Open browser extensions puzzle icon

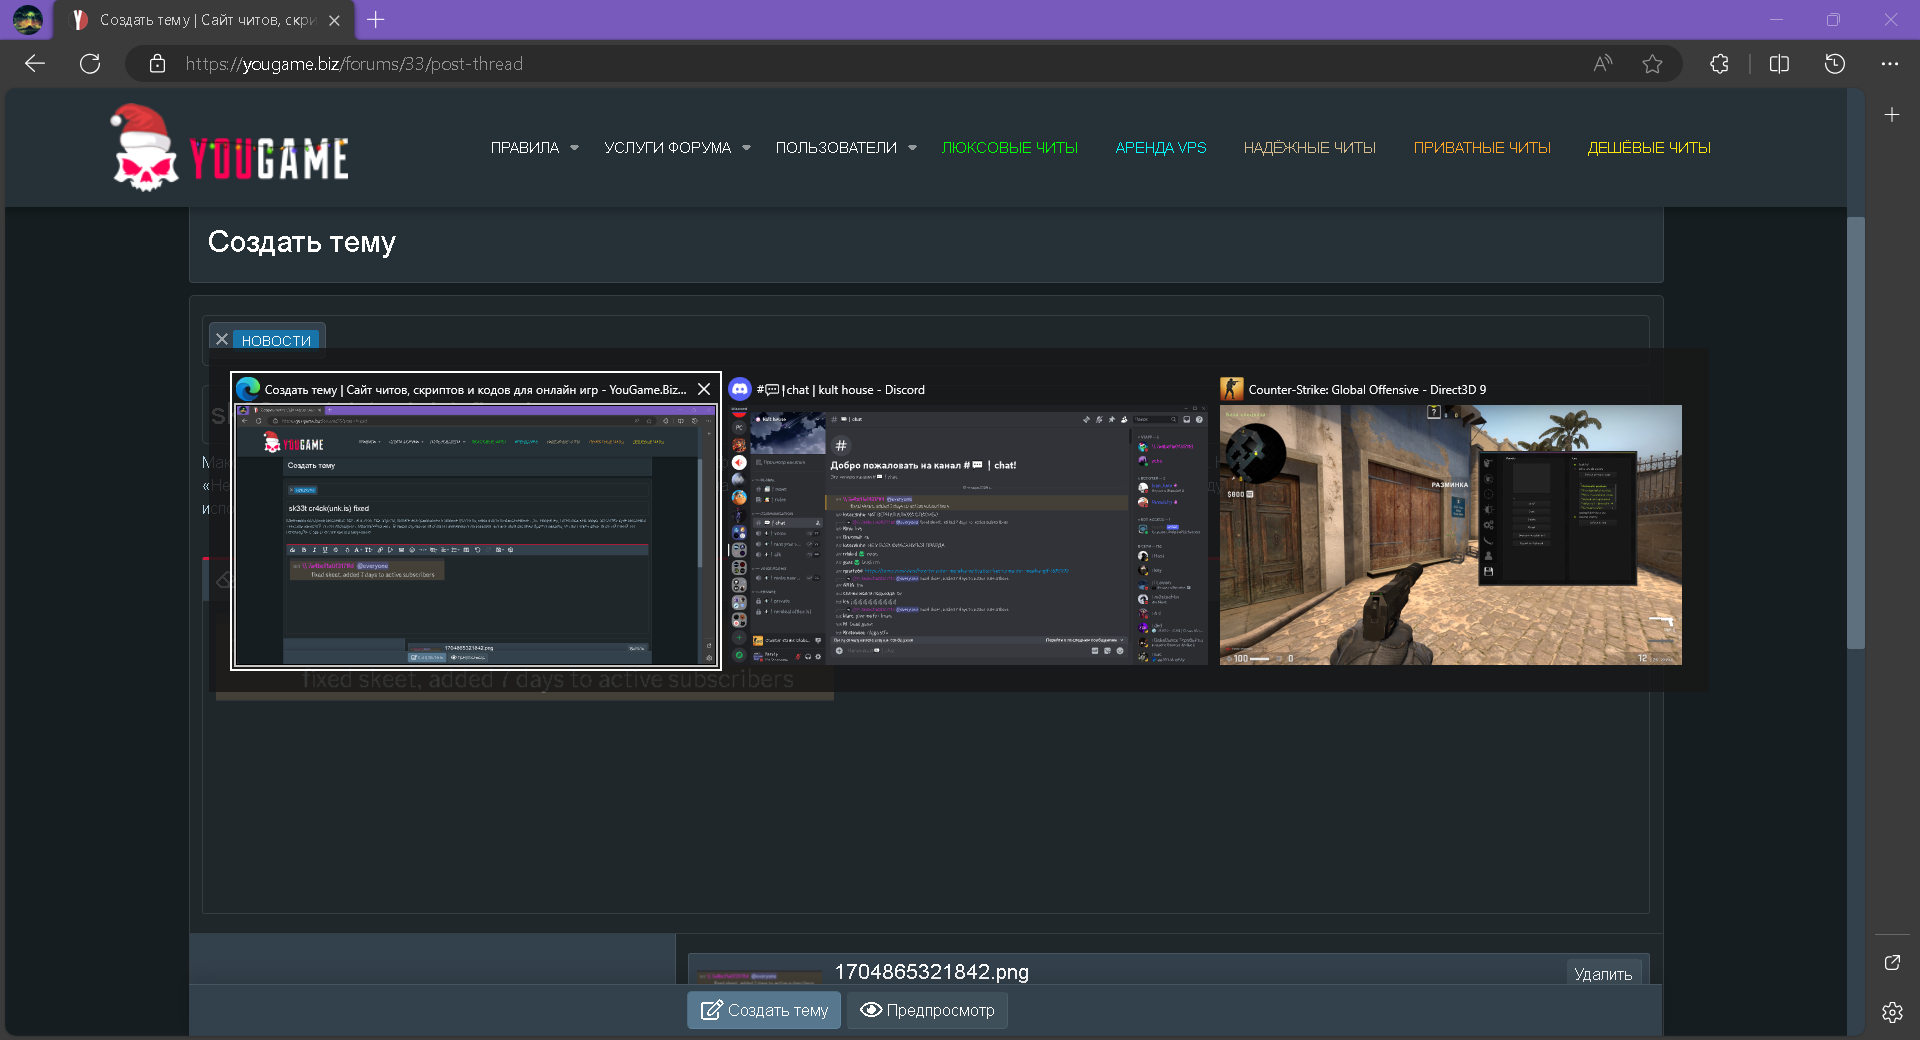(1719, 64)
